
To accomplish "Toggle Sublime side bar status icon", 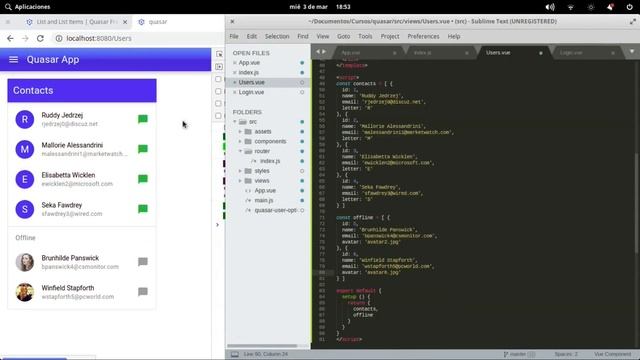I will (x=235, y=354).
